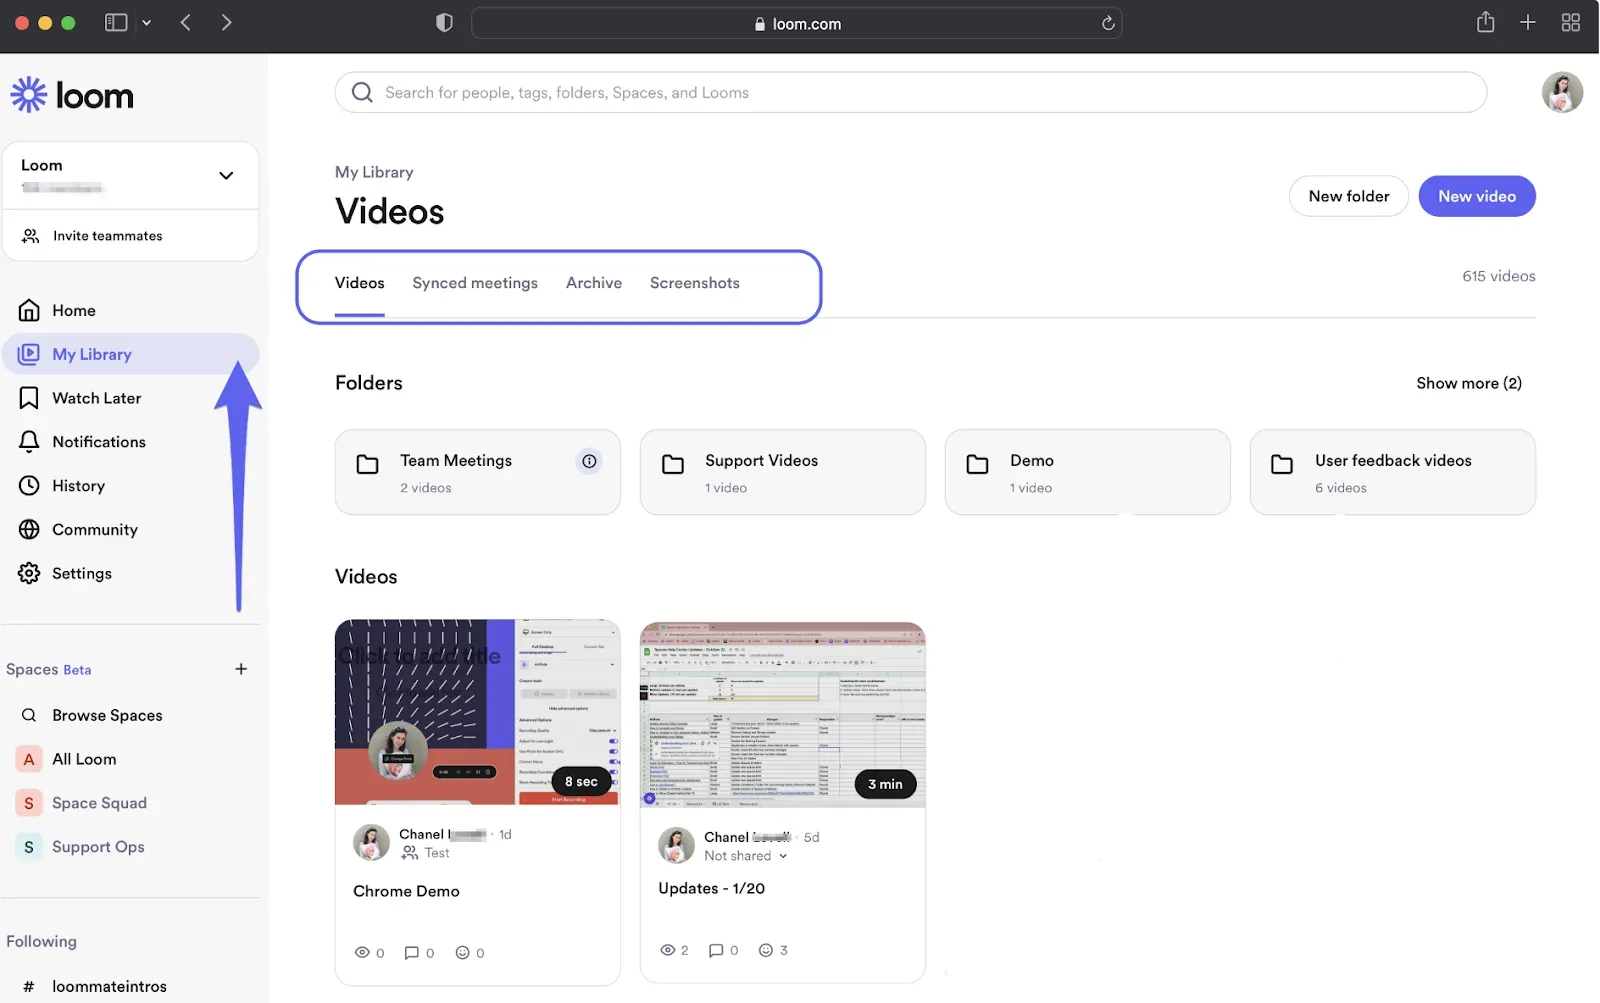Expand the Loom workspace dropdown chevron

click(x=226, y=176)
